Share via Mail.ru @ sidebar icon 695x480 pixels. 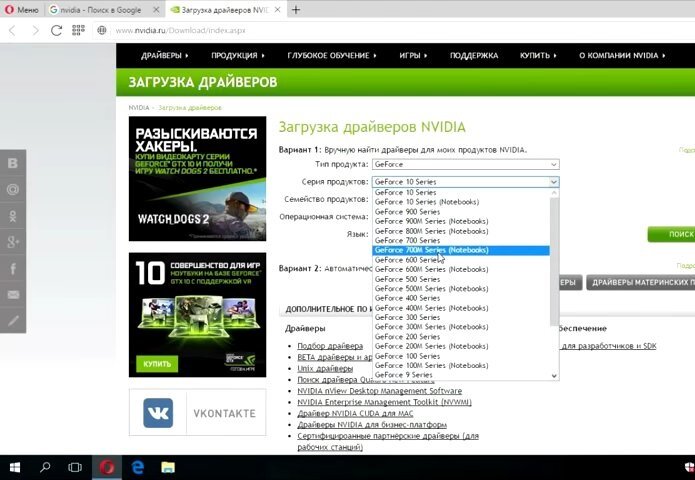click(13, 189)
